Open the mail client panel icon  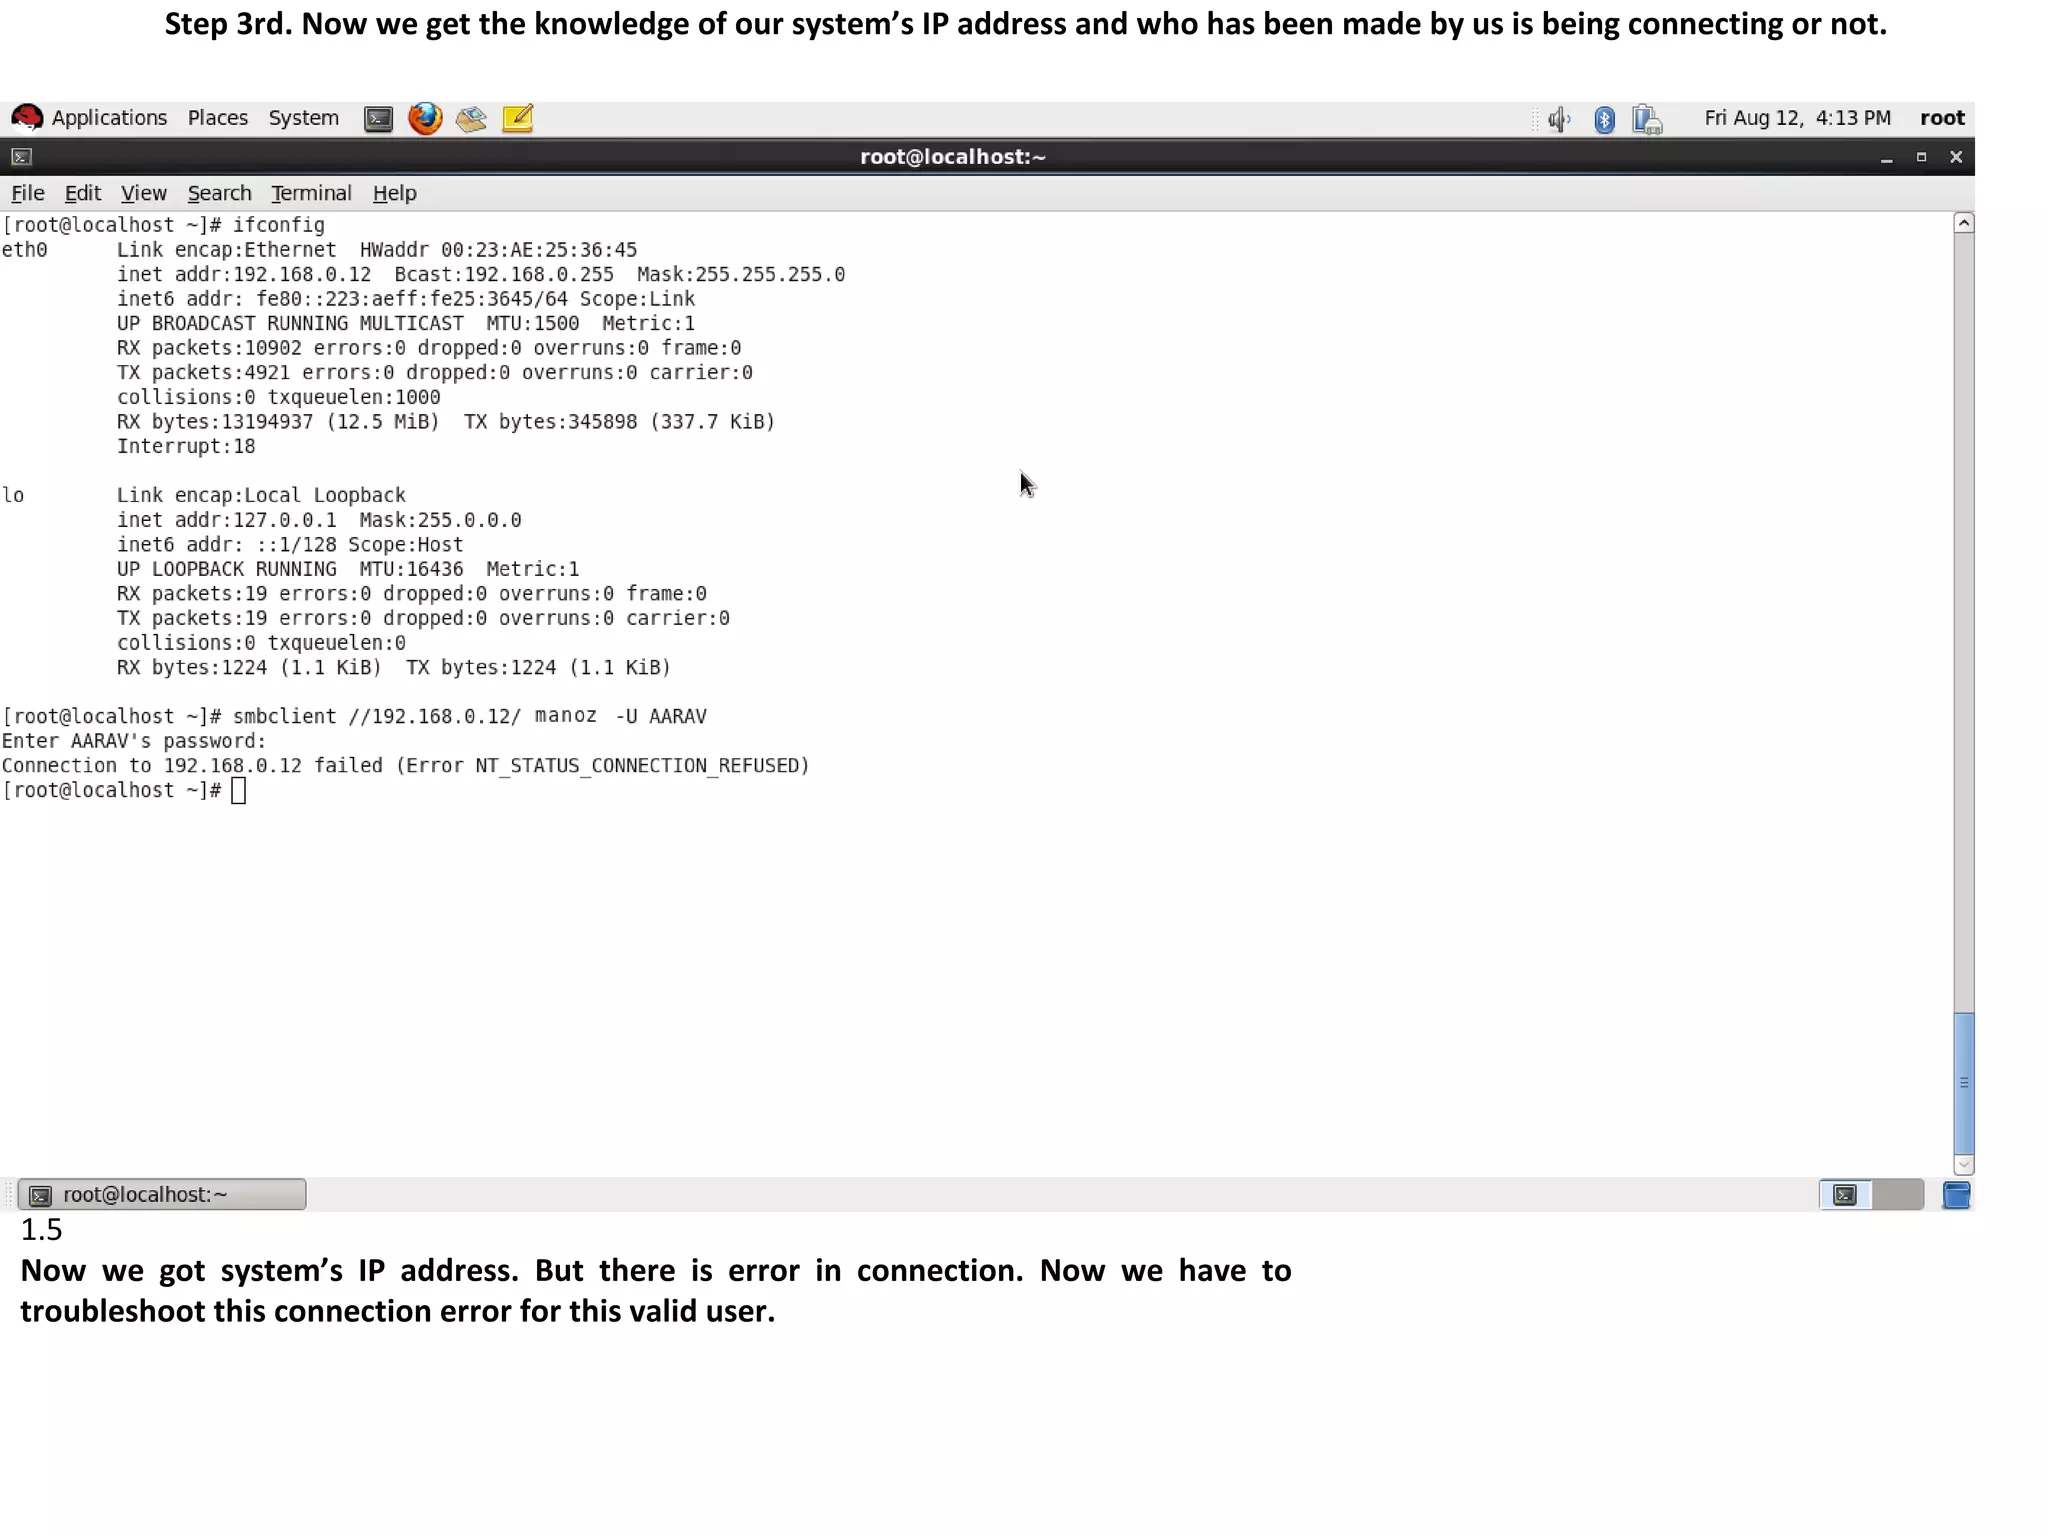[471, 119]
